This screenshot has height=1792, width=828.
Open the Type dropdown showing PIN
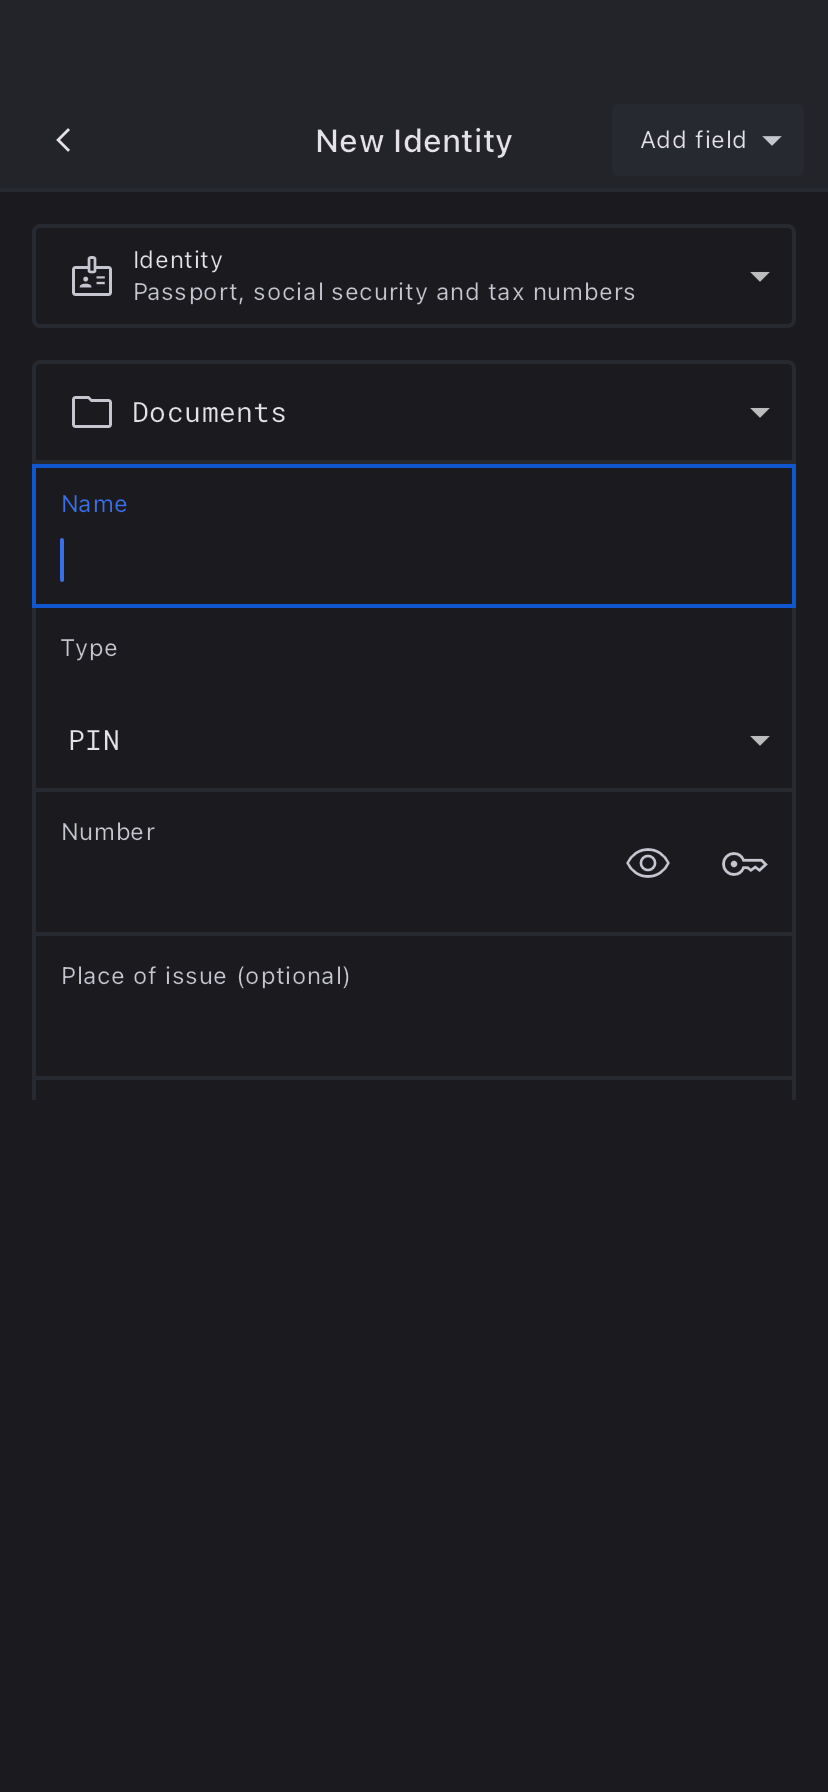(400, 740)
